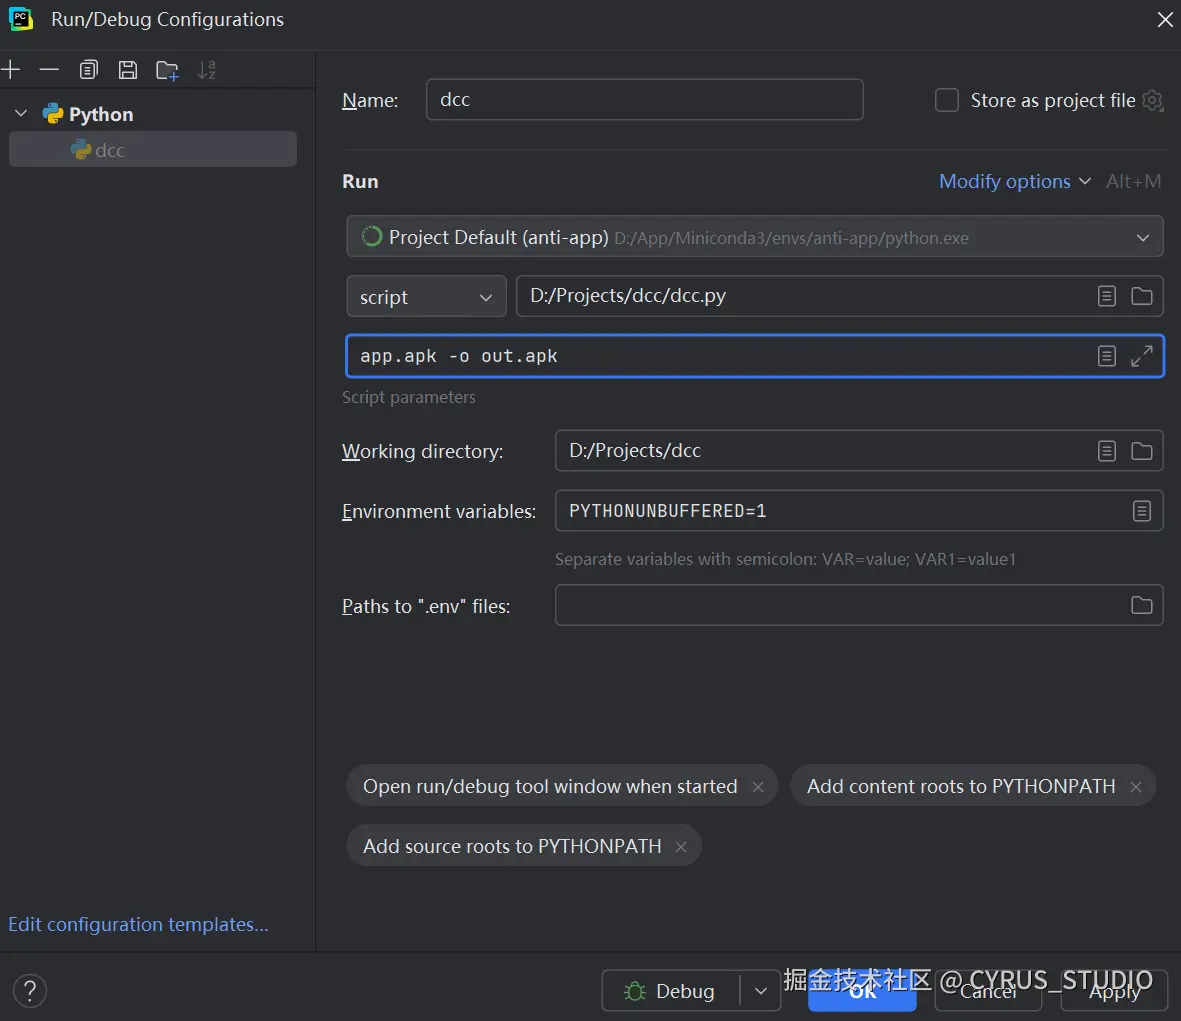This screenshot has height=1021, width=1181.
Task: Start the Debug button
Action: point(670,991)
